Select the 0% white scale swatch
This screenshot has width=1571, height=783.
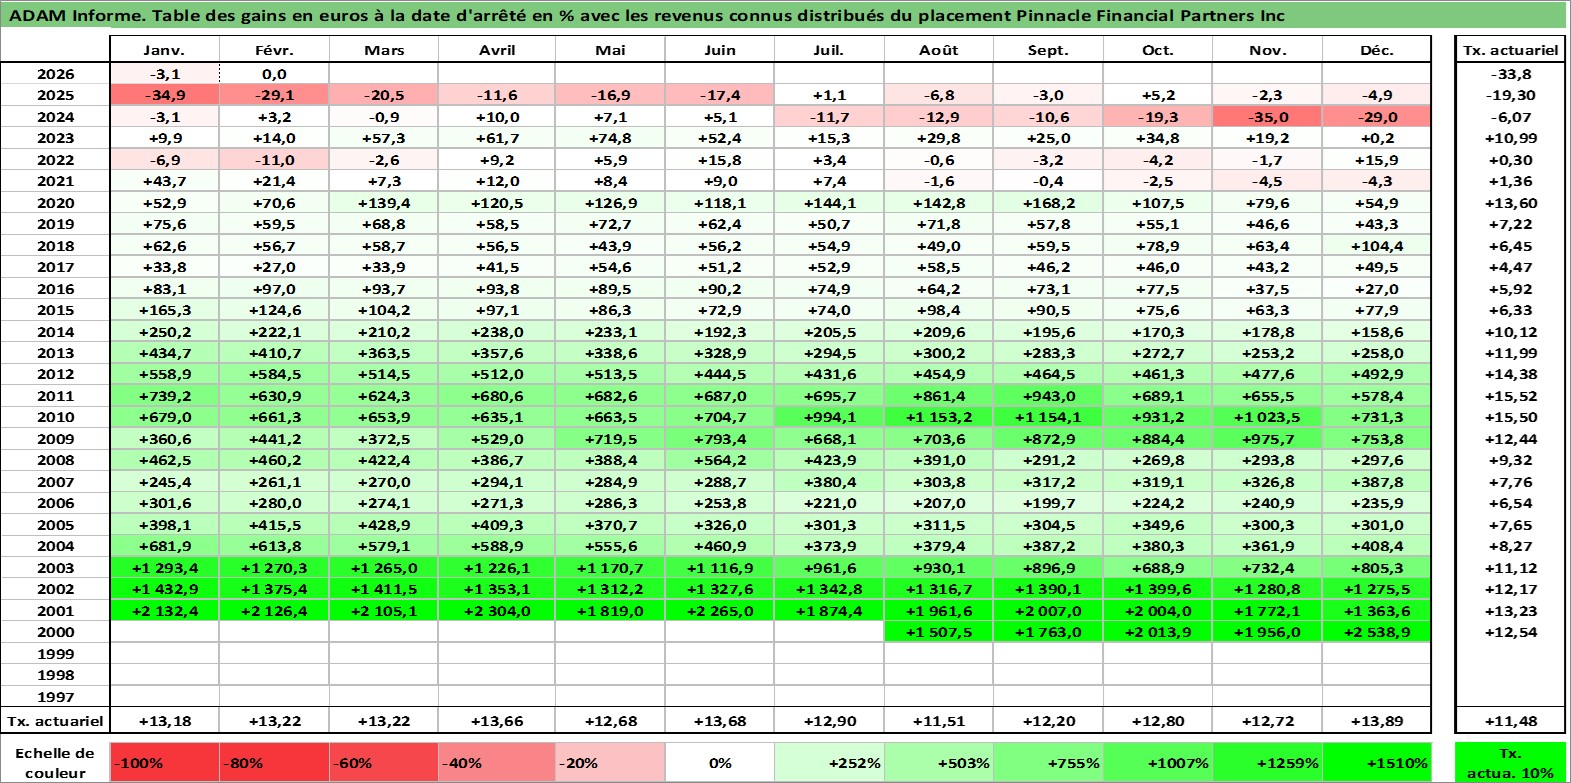point(719,762)
